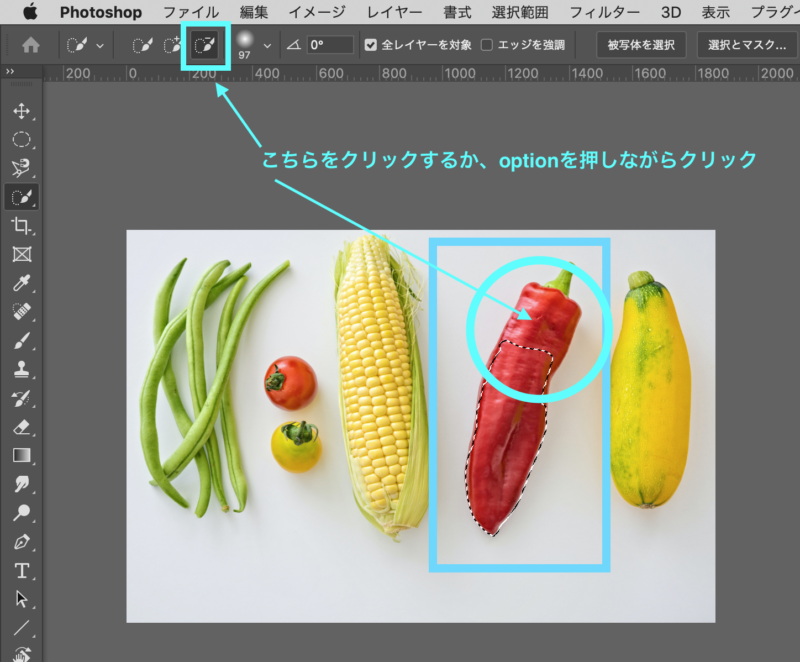Disable the 全レイヤーを対象 checkbox
800x662 pixels.
372,45
